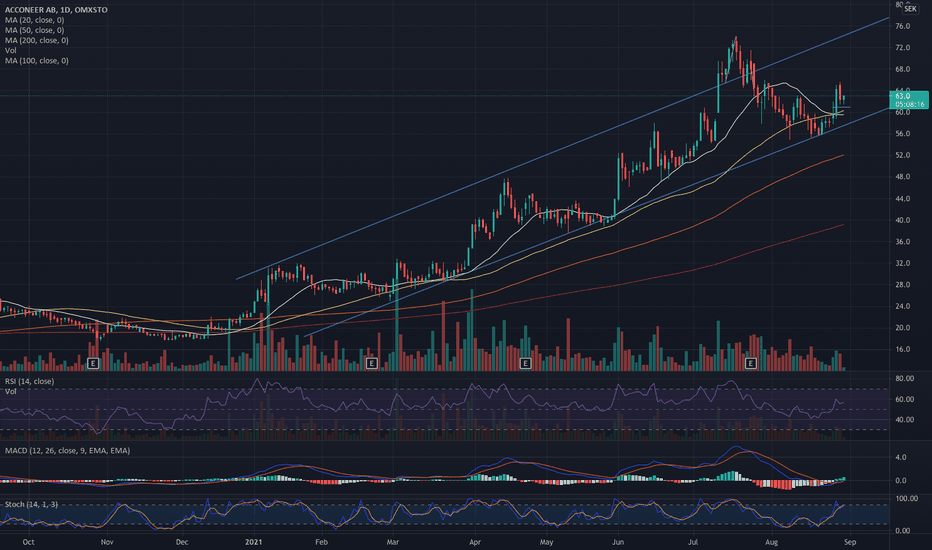Screen dimensions: 932x550
Task: Click the Feb label on the time axis
Action: 322,542
